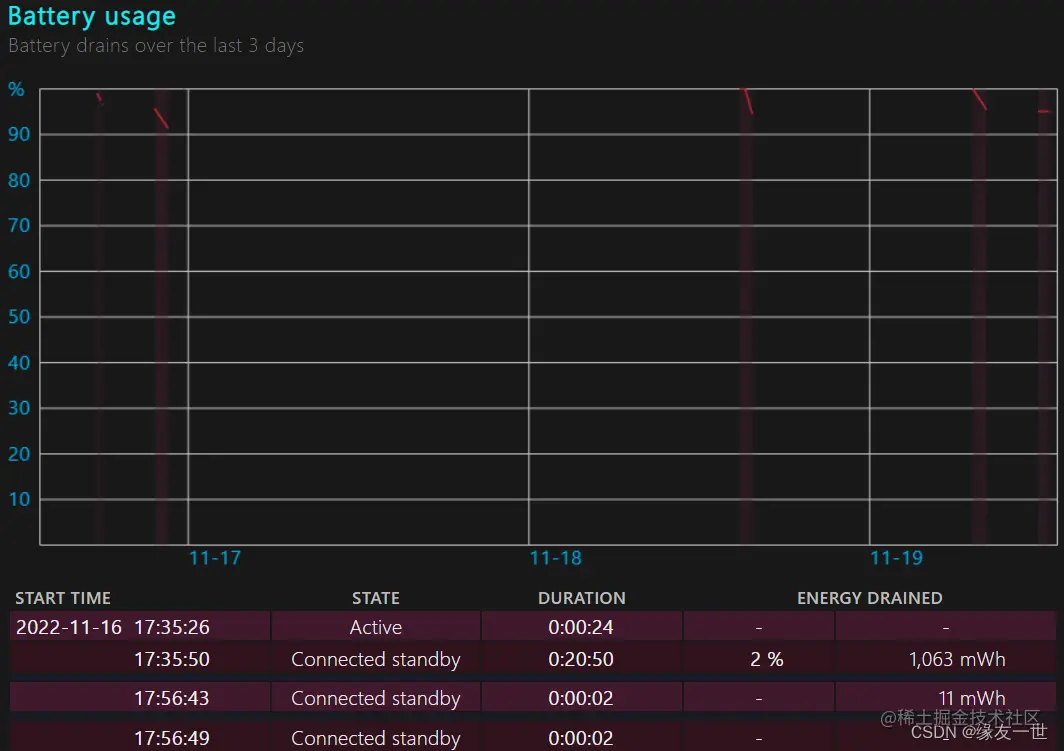The height and width of the screenshot is (751, 1064).
Task: Click the ENERGY DRAINED column header
Action: pyautogui.click(x=869, y=598)
